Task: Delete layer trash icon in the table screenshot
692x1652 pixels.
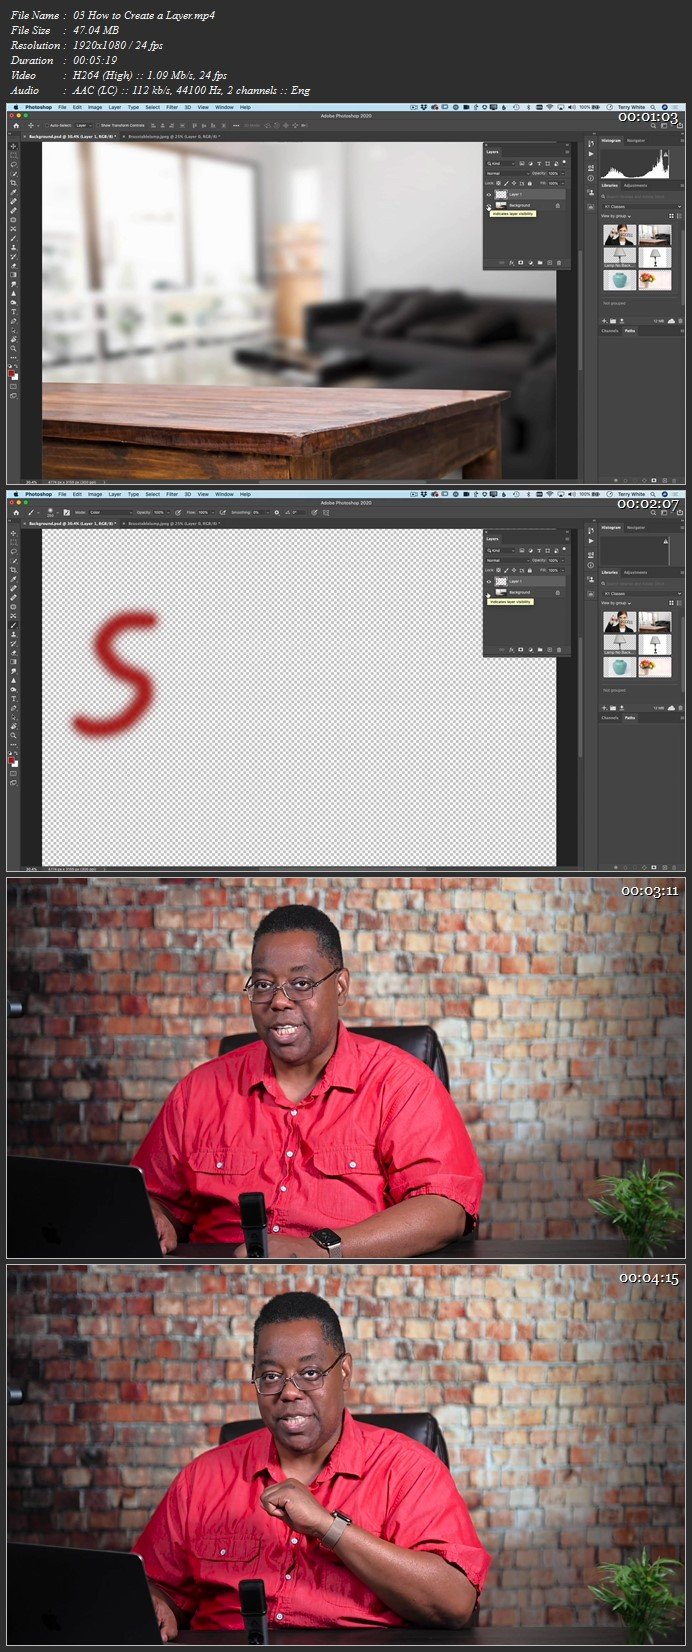Action: [559, 263]
